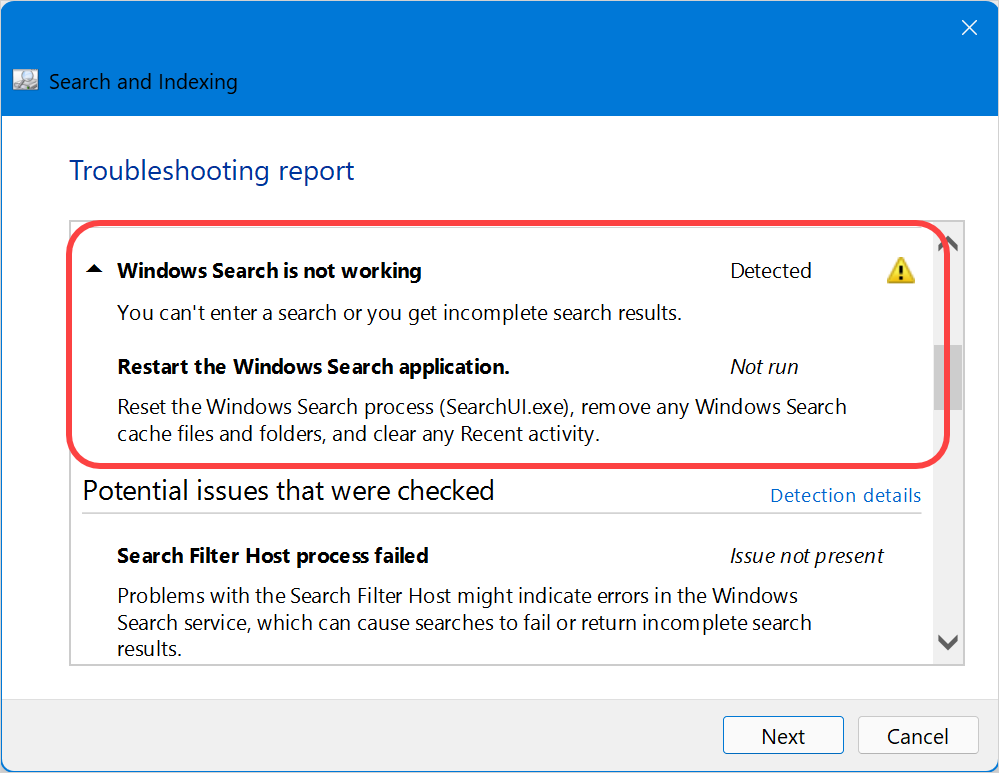
Task: Collapse the Windows Search is not working section
Action: 94,269
